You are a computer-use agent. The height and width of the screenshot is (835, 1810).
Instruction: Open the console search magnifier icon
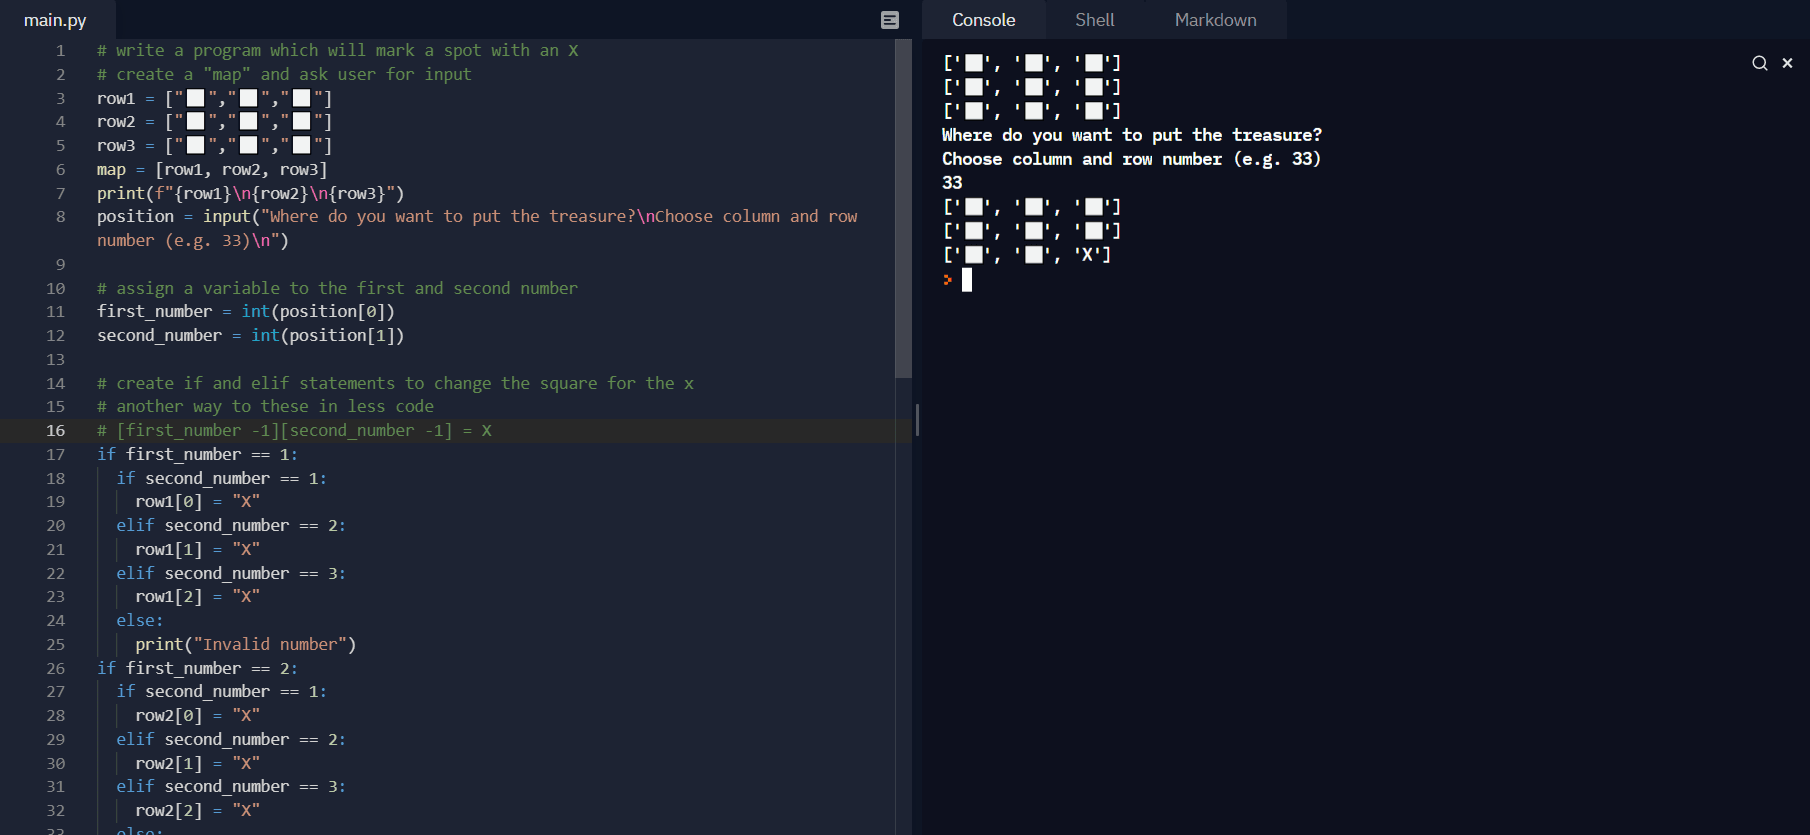1759,63
